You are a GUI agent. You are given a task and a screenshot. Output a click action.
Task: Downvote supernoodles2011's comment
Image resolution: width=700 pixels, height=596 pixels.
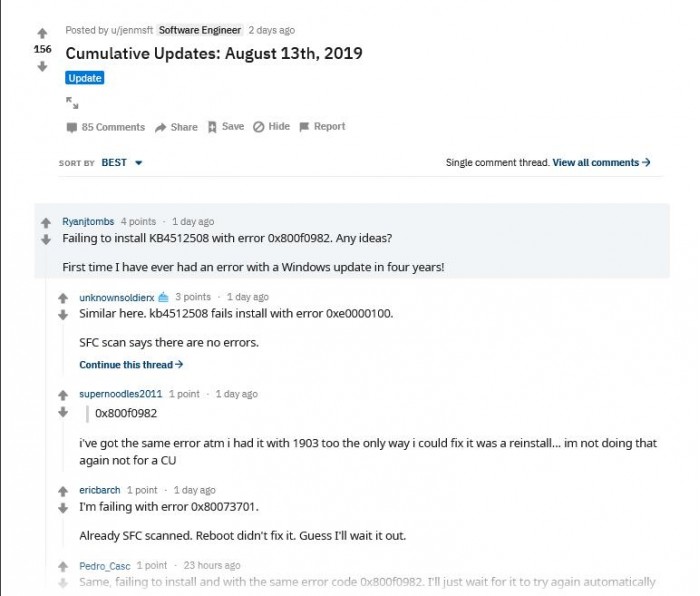pos(63,412)
